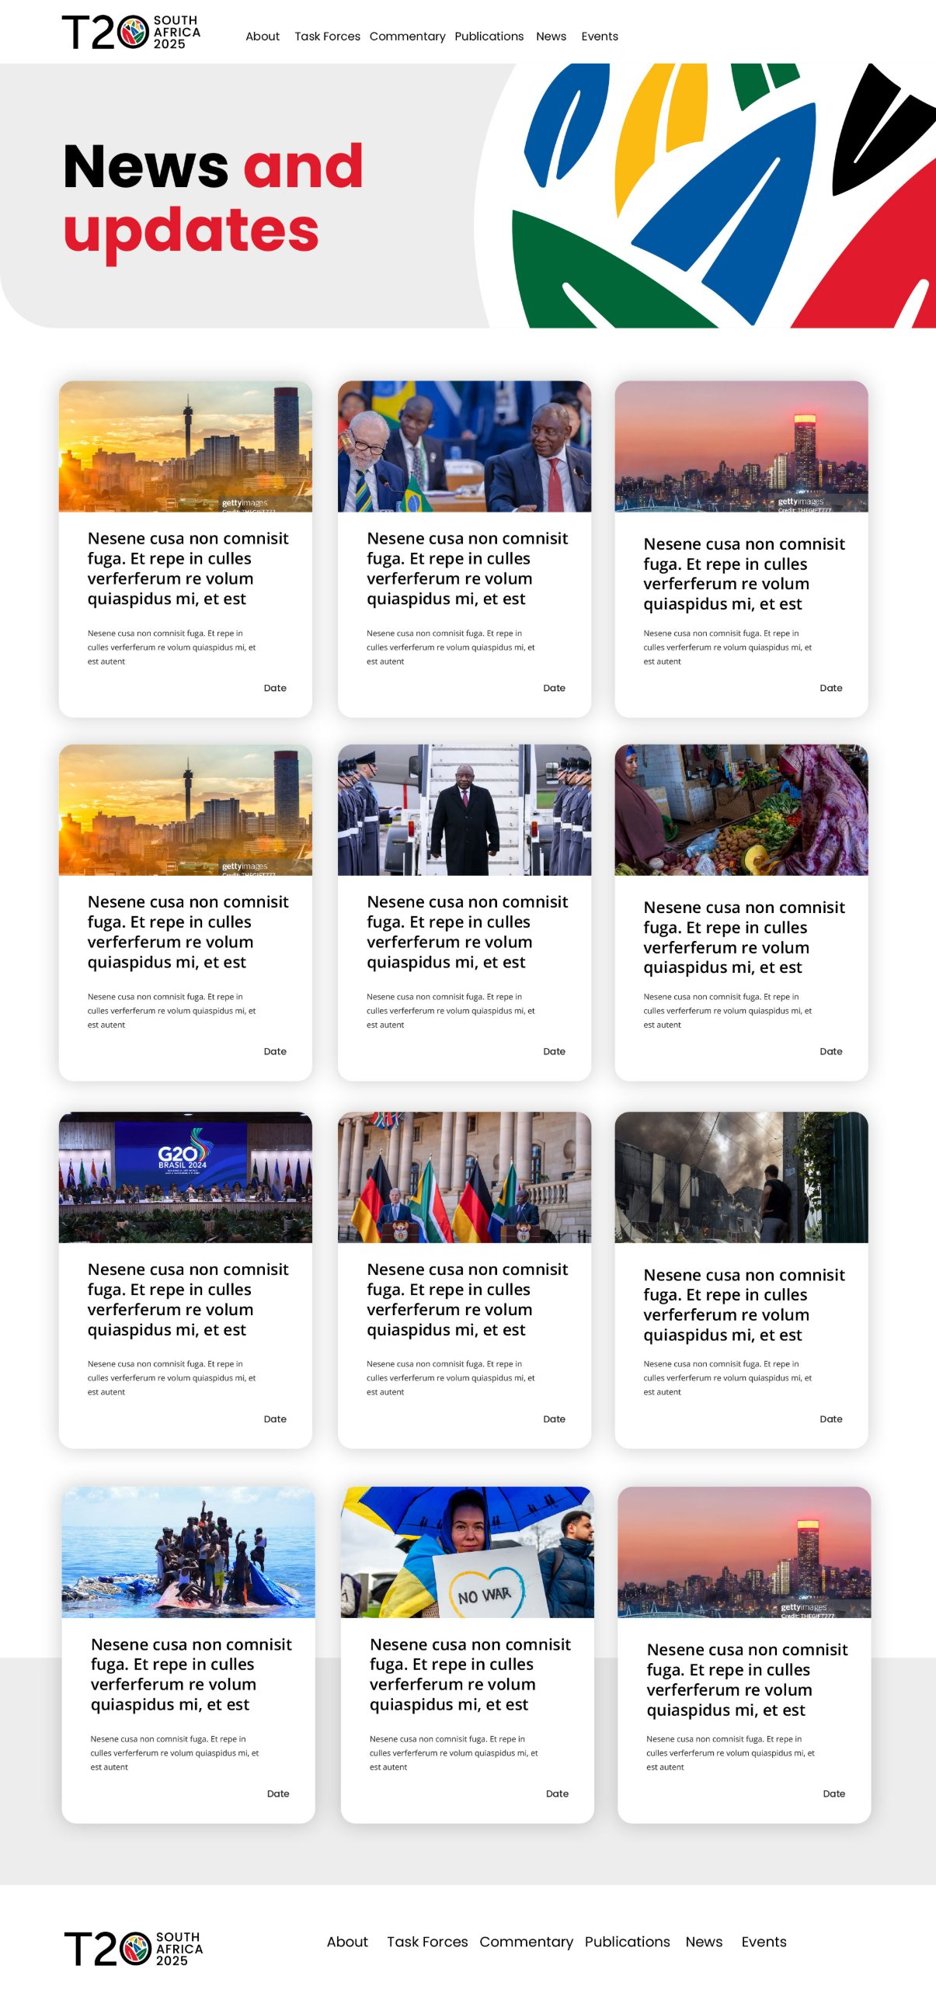Screen dimensions: 936x2000
Task: Click the Date label in the seated leaders card
Action: click(554, 688)
